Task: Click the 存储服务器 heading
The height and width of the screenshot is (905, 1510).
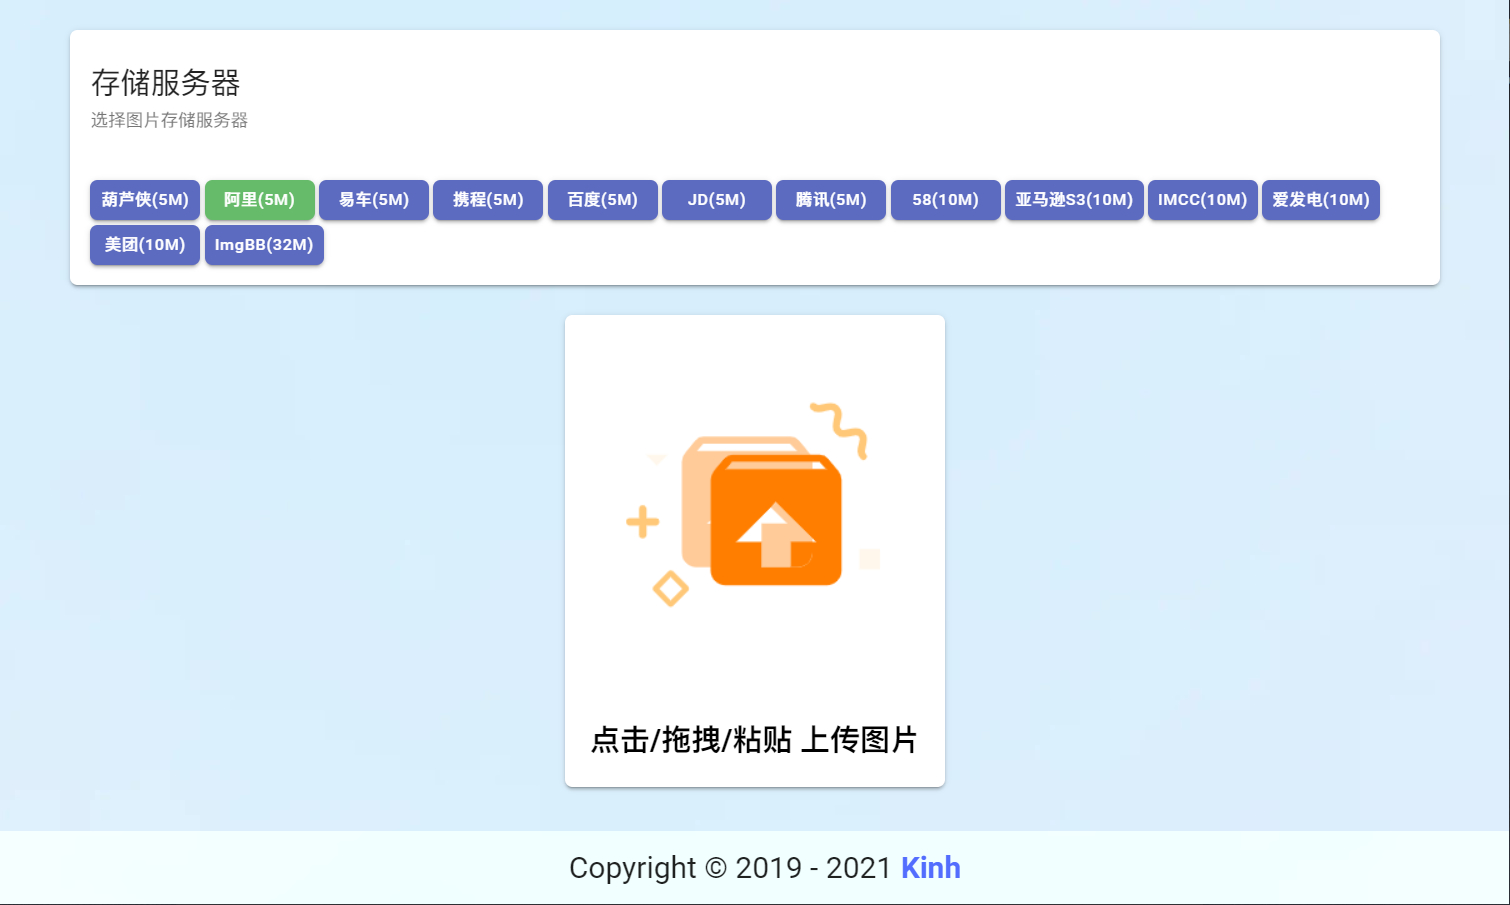Action: [166, 84]
